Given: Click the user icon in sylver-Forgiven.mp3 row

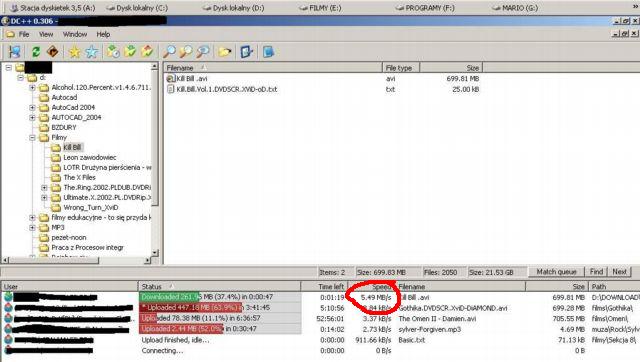Looking at the screenshot, I should (x=9, y=329).
